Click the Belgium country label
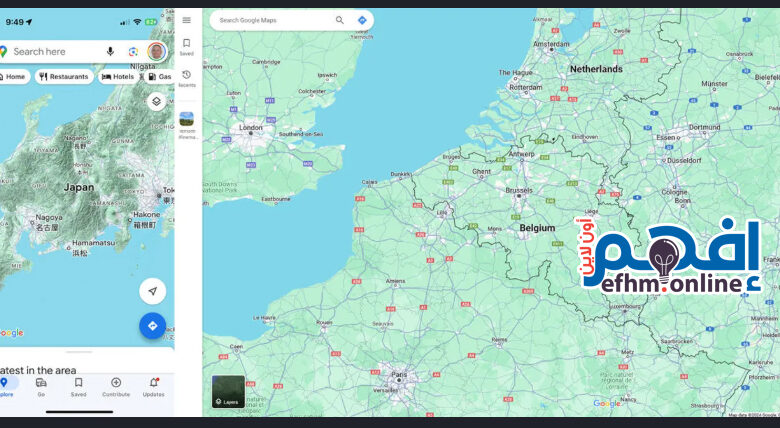The image size is (780, 428). 537,228
